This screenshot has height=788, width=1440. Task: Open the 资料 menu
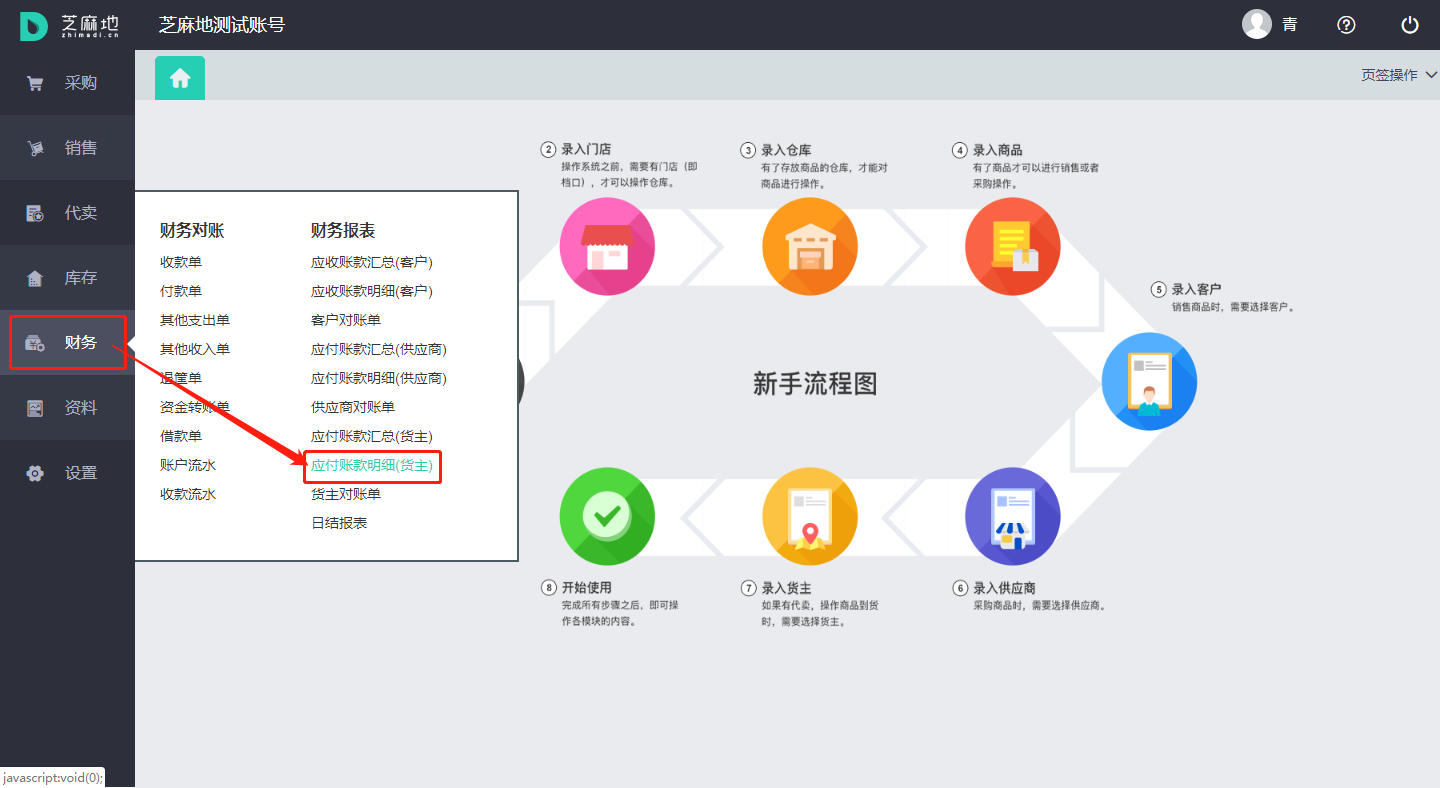point(67,408)
